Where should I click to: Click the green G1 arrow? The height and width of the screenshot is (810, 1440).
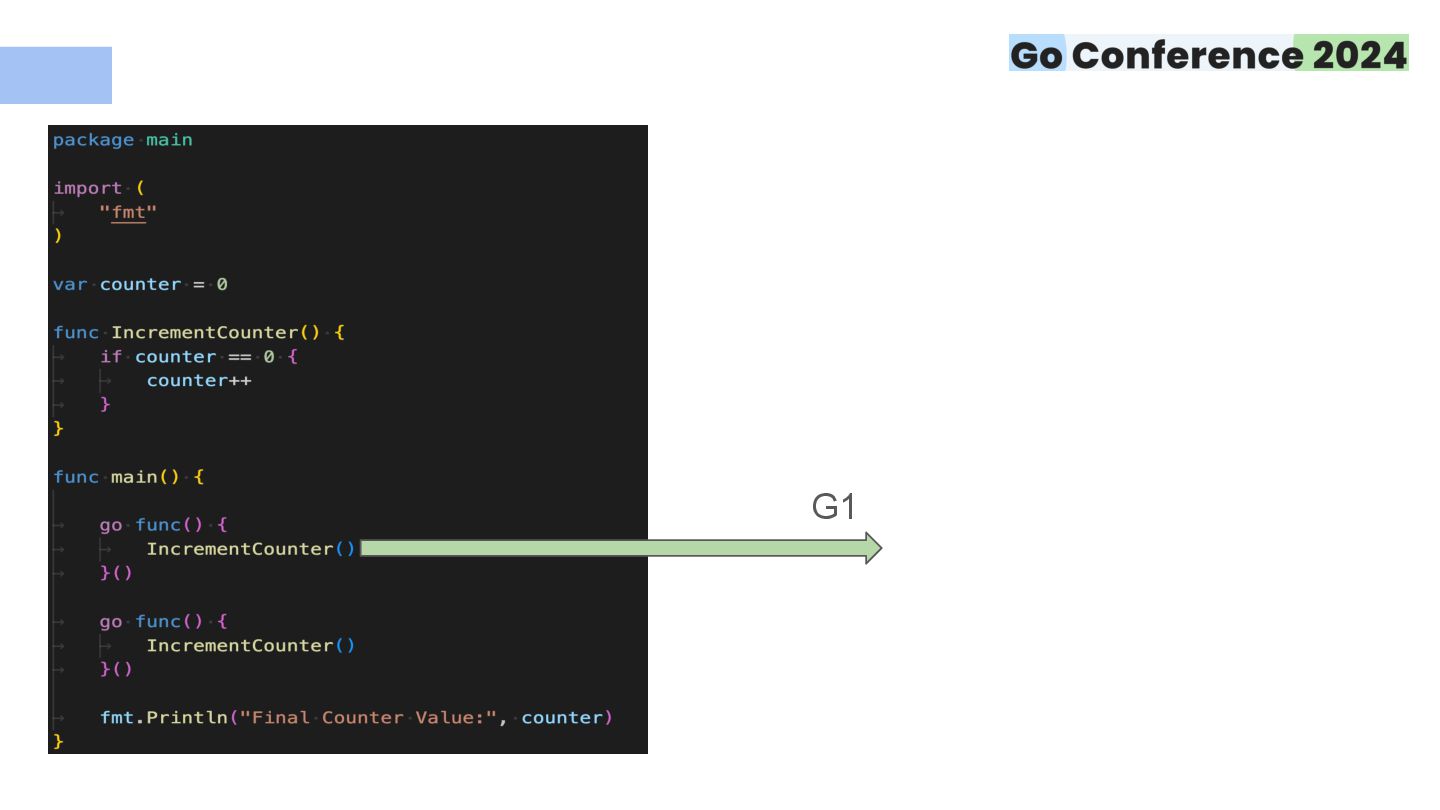pos(621,548)
